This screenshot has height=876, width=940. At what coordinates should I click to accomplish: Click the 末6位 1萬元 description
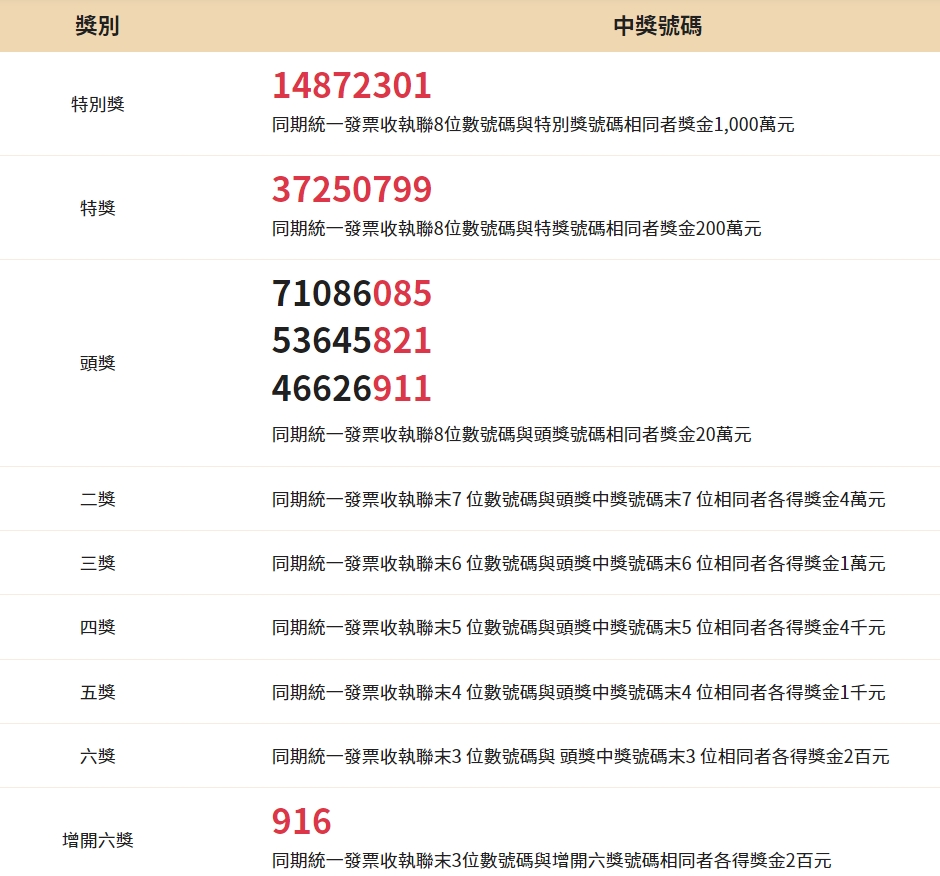[x=579, y=563]
